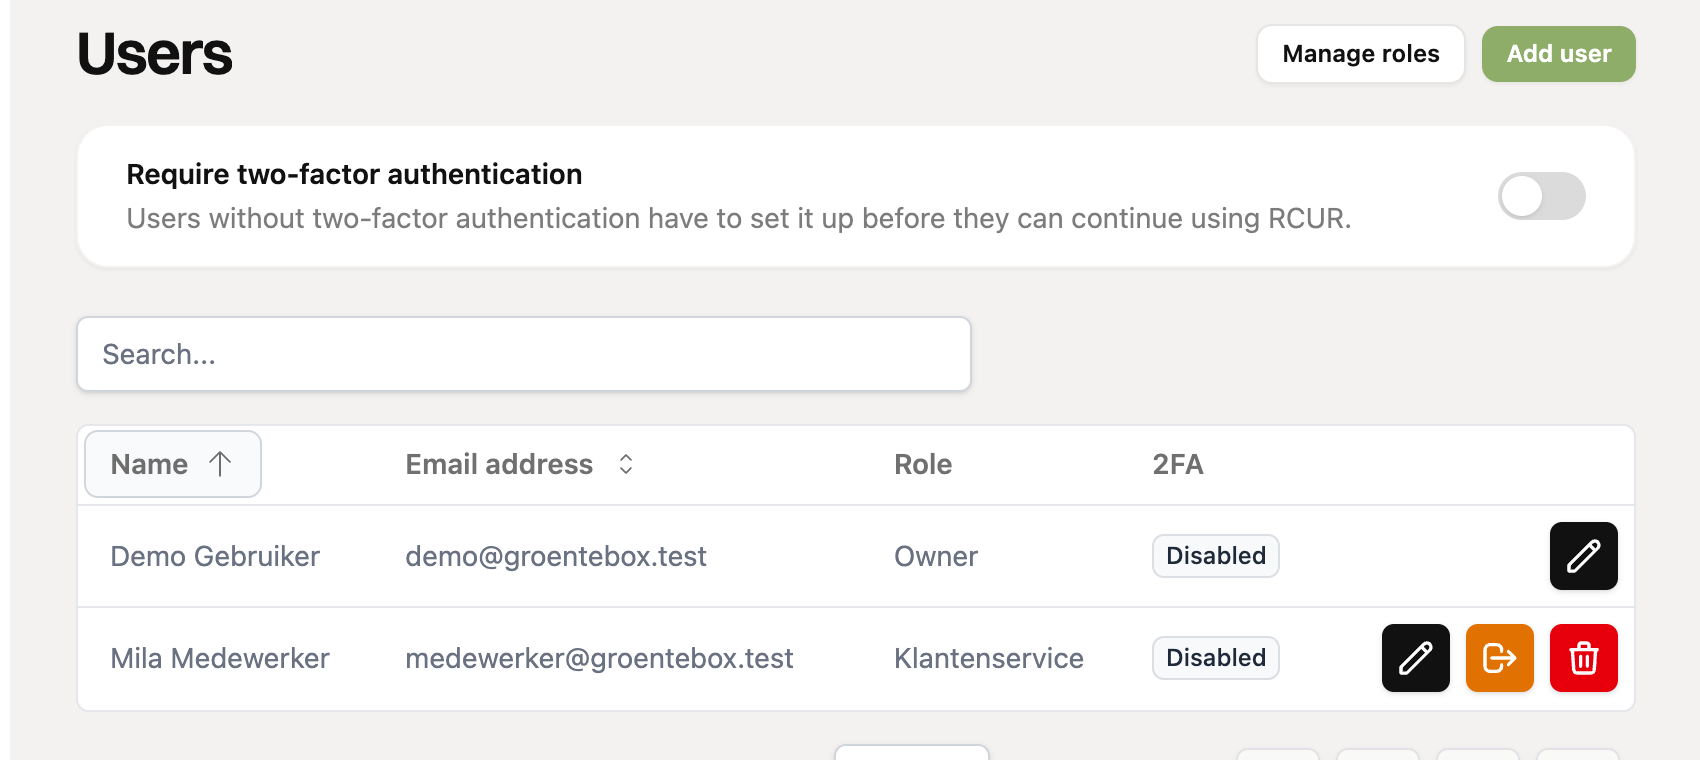Click 'Require two-factor authentication' title text
The height and width of the screenshot is (760, 1700).
(x=354, y=174)
